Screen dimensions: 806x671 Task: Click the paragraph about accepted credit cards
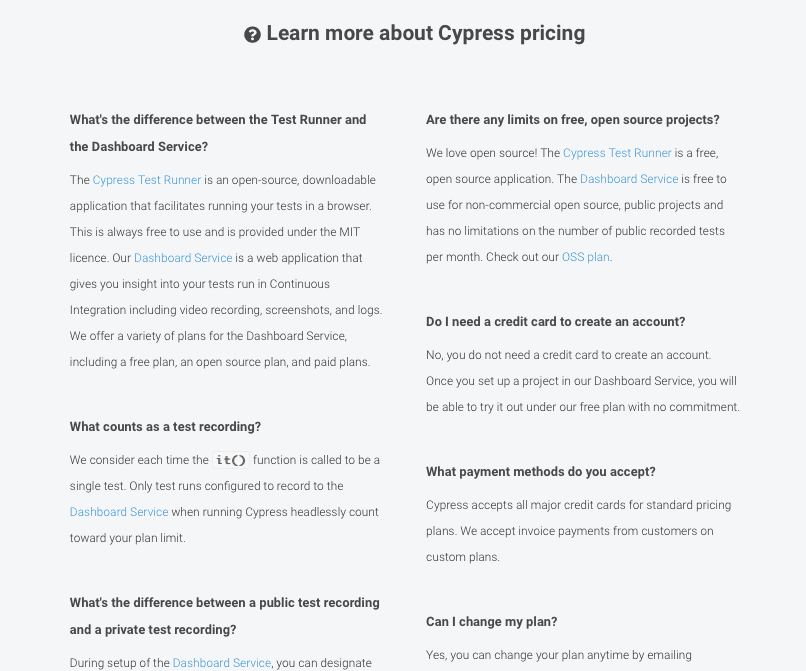578,531
